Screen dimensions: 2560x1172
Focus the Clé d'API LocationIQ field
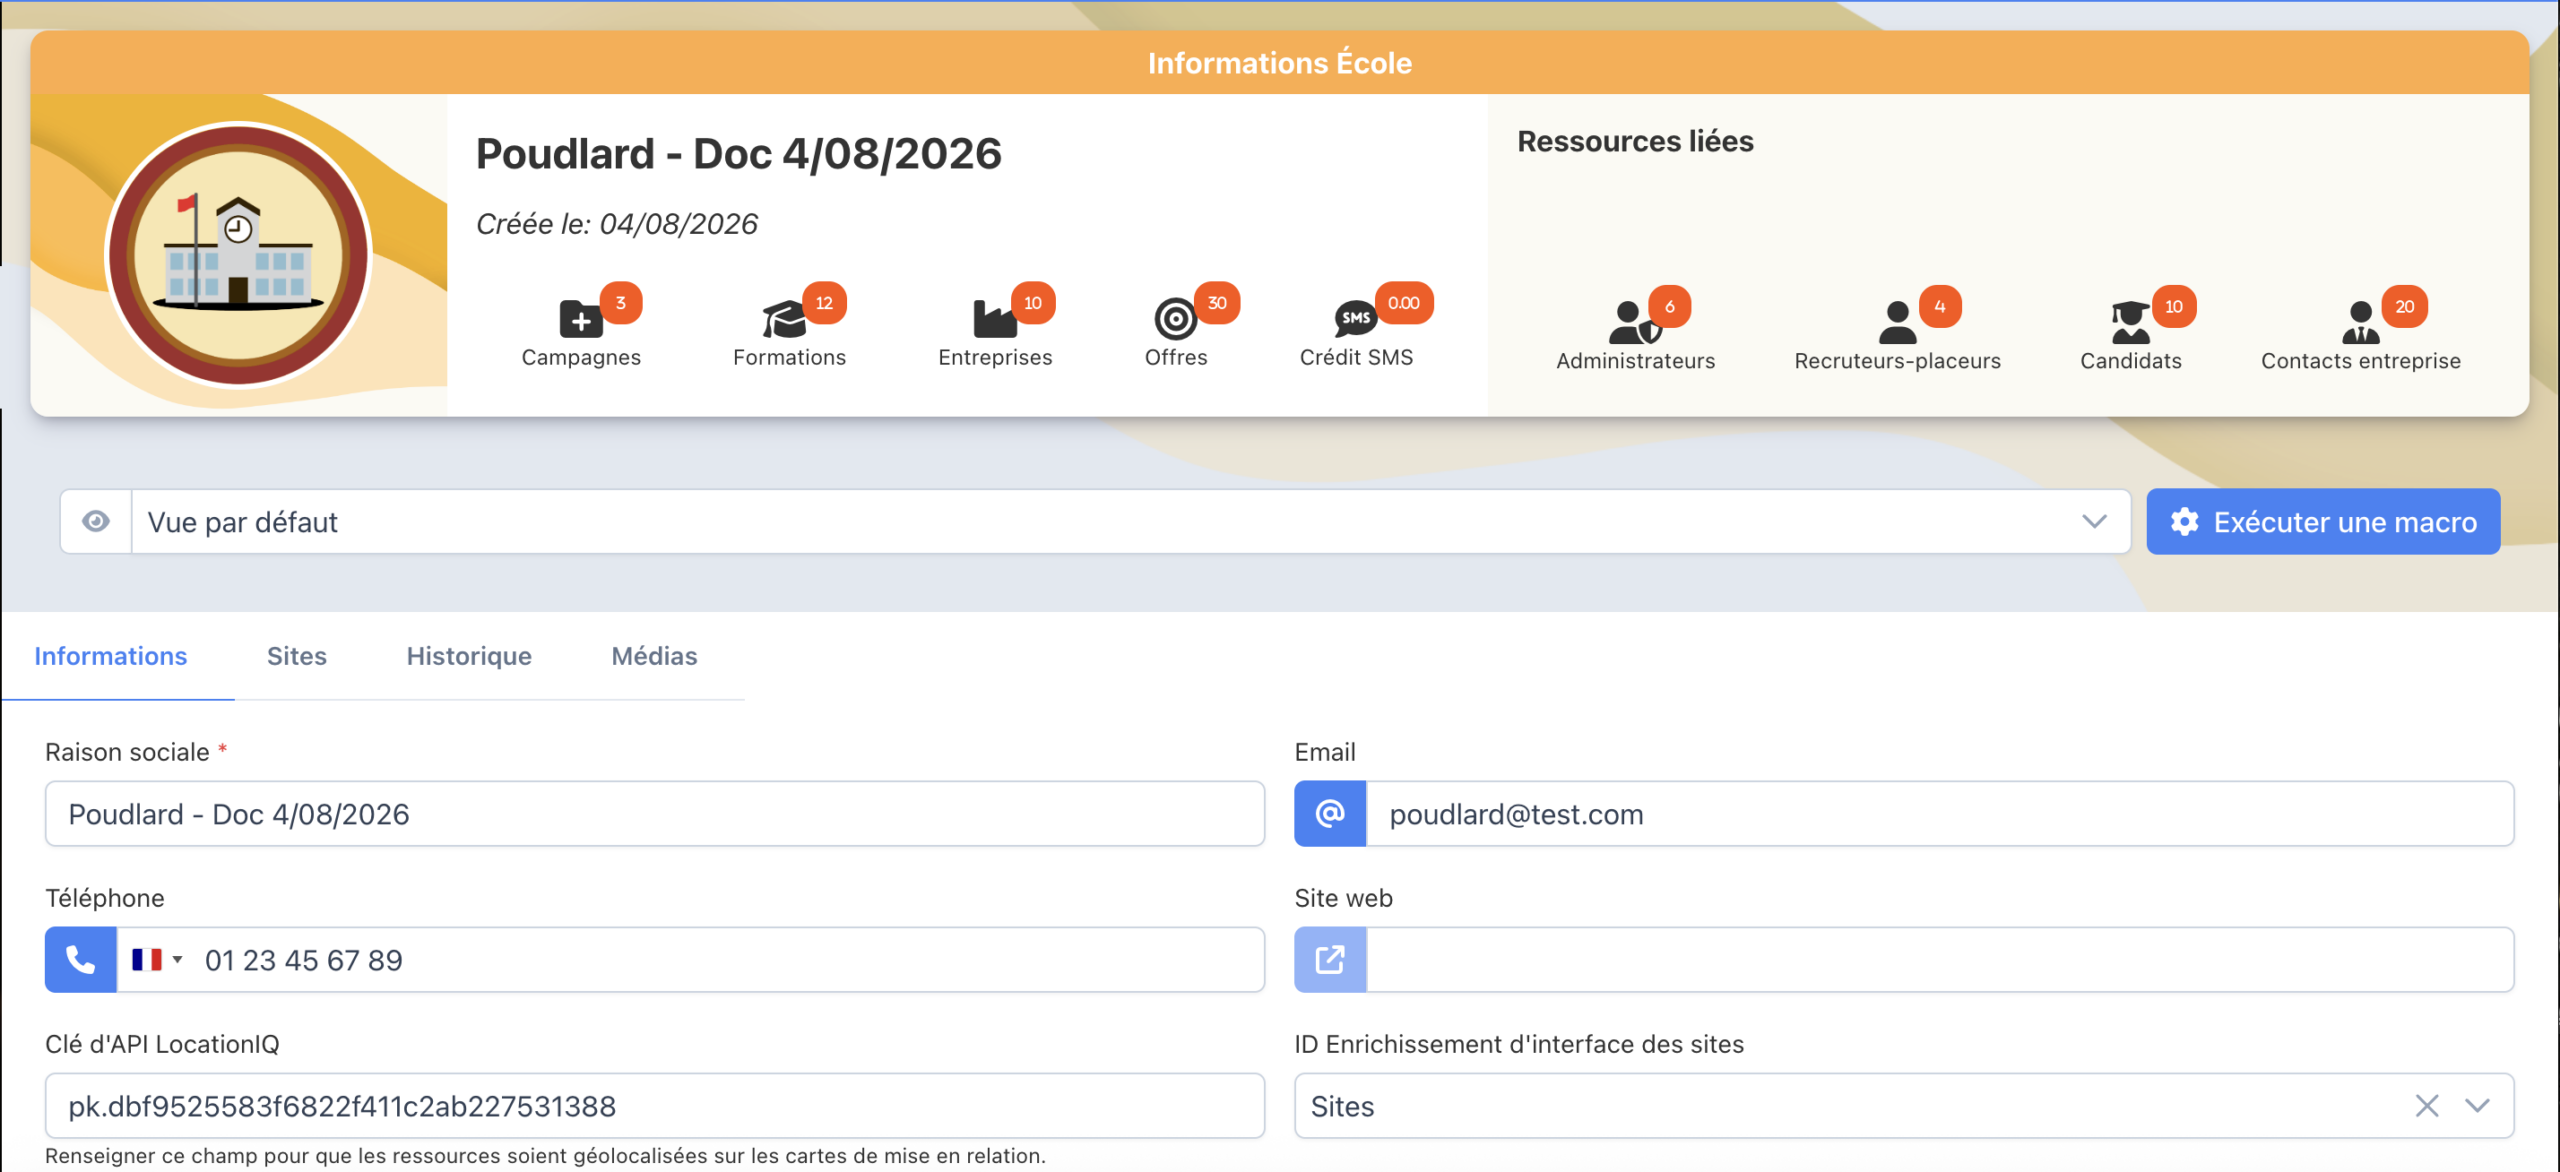(655, 1106)
